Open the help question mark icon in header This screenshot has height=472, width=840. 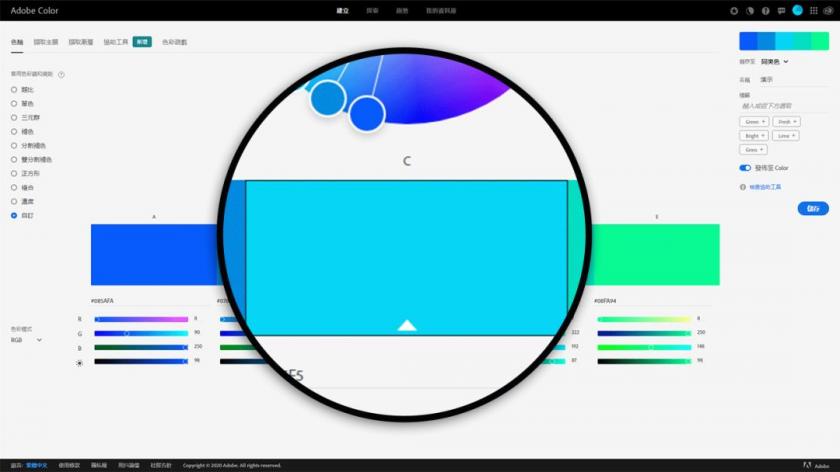pyautogui.click(x=766, y=10)
